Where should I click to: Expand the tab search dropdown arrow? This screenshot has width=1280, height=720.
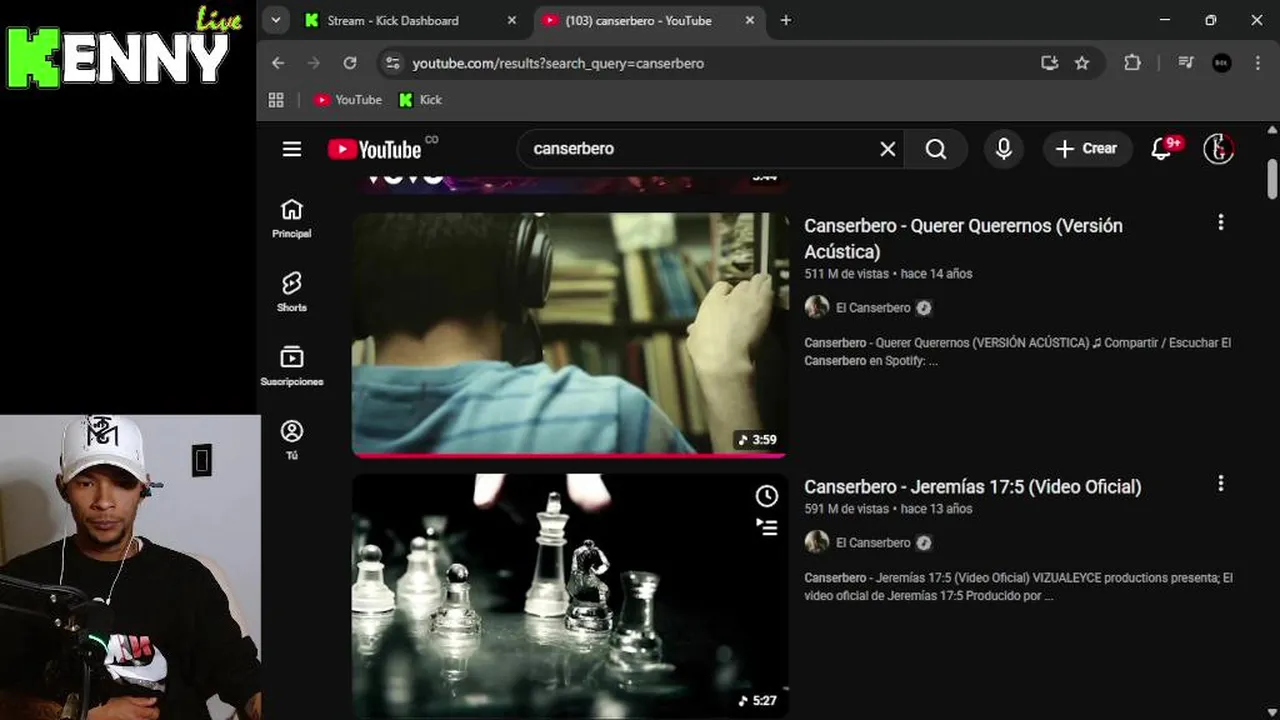click(x=275, y=20)
